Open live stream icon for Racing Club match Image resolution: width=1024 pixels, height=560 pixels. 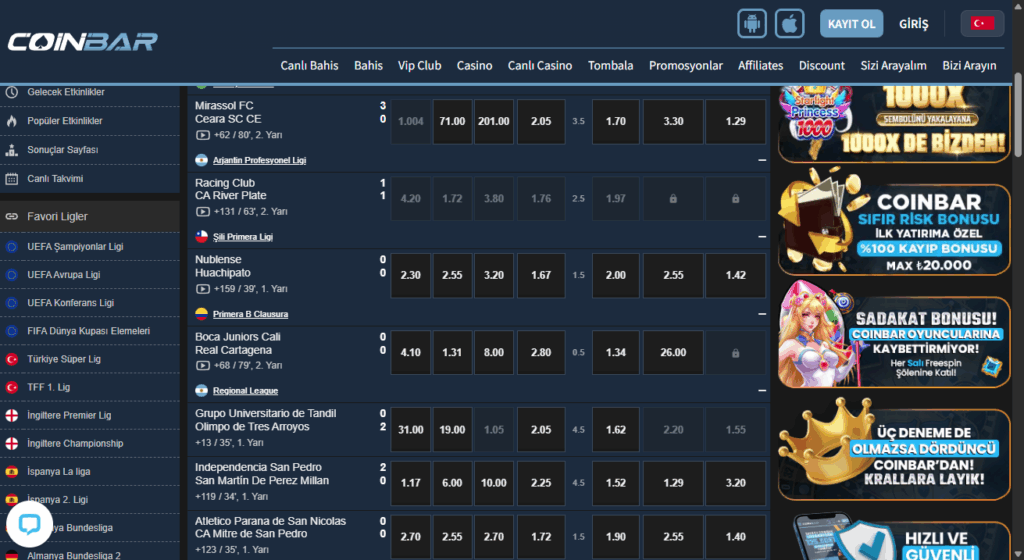(203, 211)
